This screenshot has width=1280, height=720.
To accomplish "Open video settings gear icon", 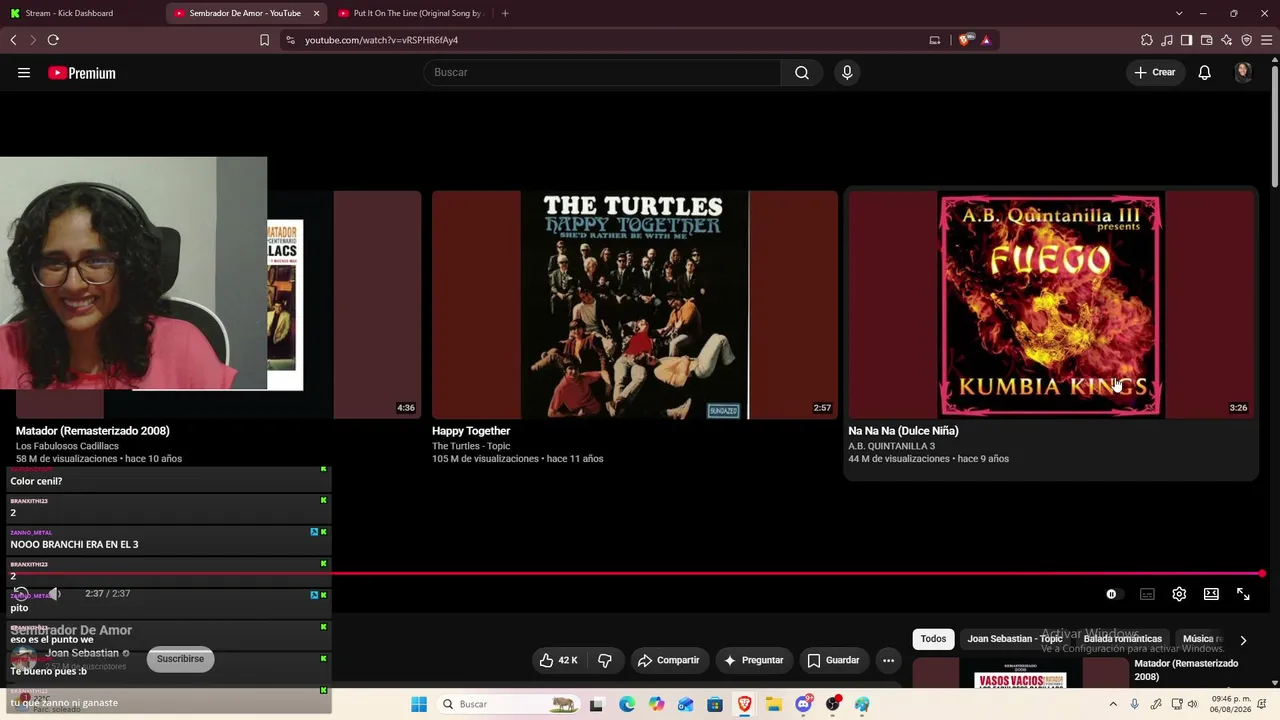I will click(1179, 594).
